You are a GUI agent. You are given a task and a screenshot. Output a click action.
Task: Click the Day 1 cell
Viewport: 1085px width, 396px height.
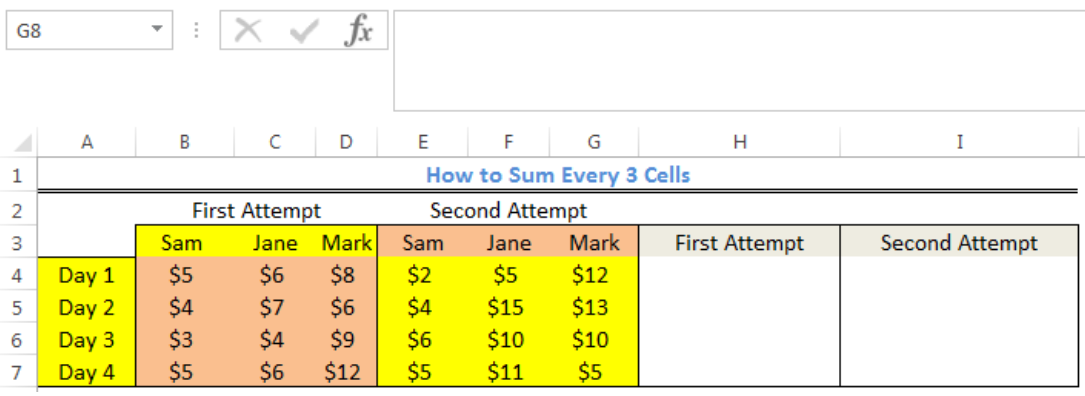[x=86, y=276]
